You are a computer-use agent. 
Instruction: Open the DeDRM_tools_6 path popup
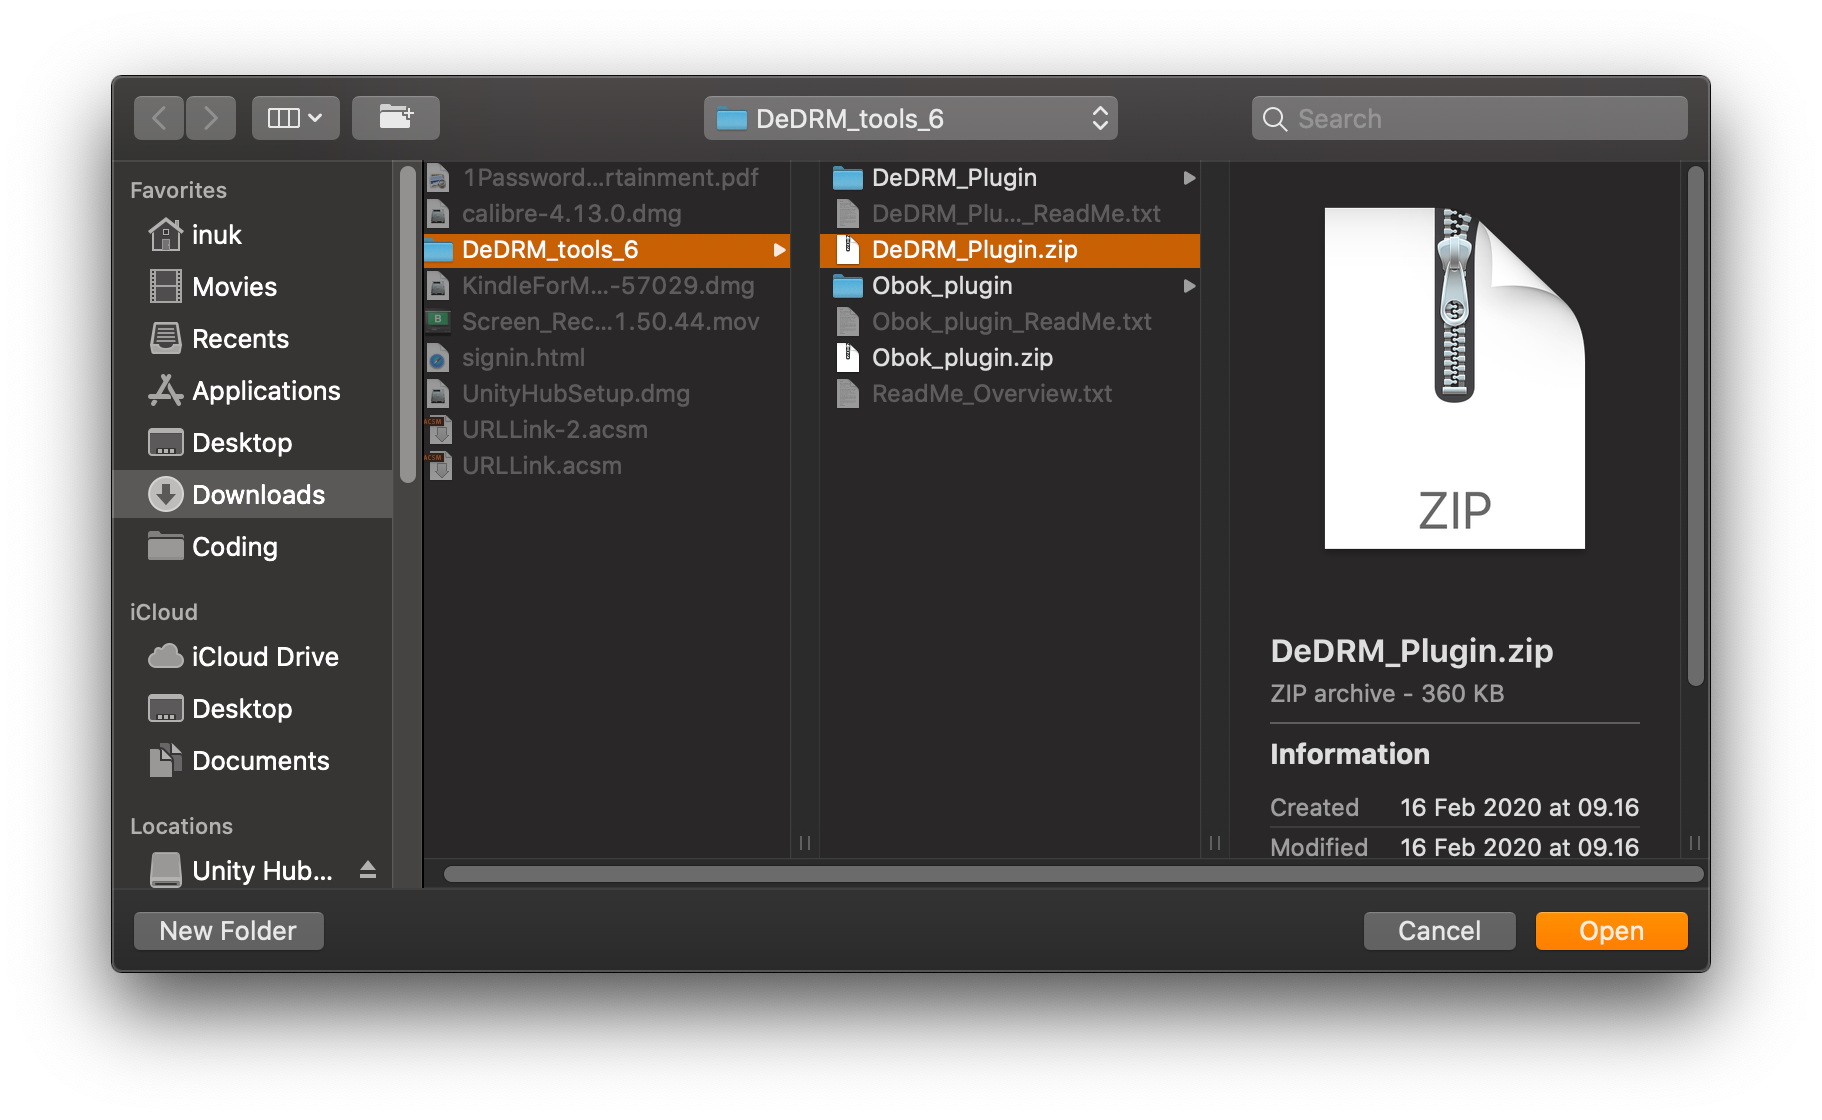(x=910, y=118)
